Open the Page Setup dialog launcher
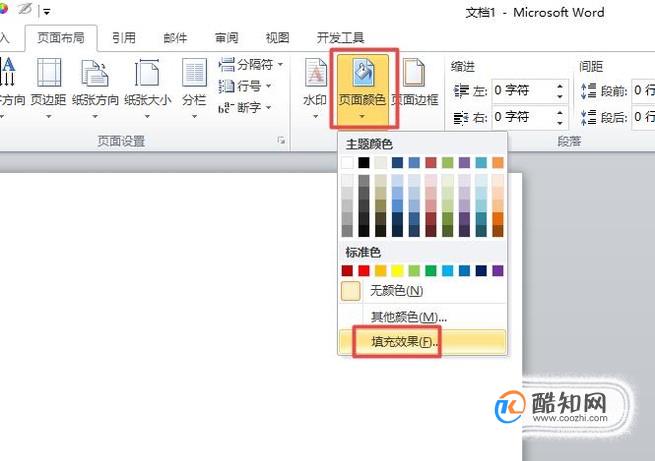 click(282, 141)
